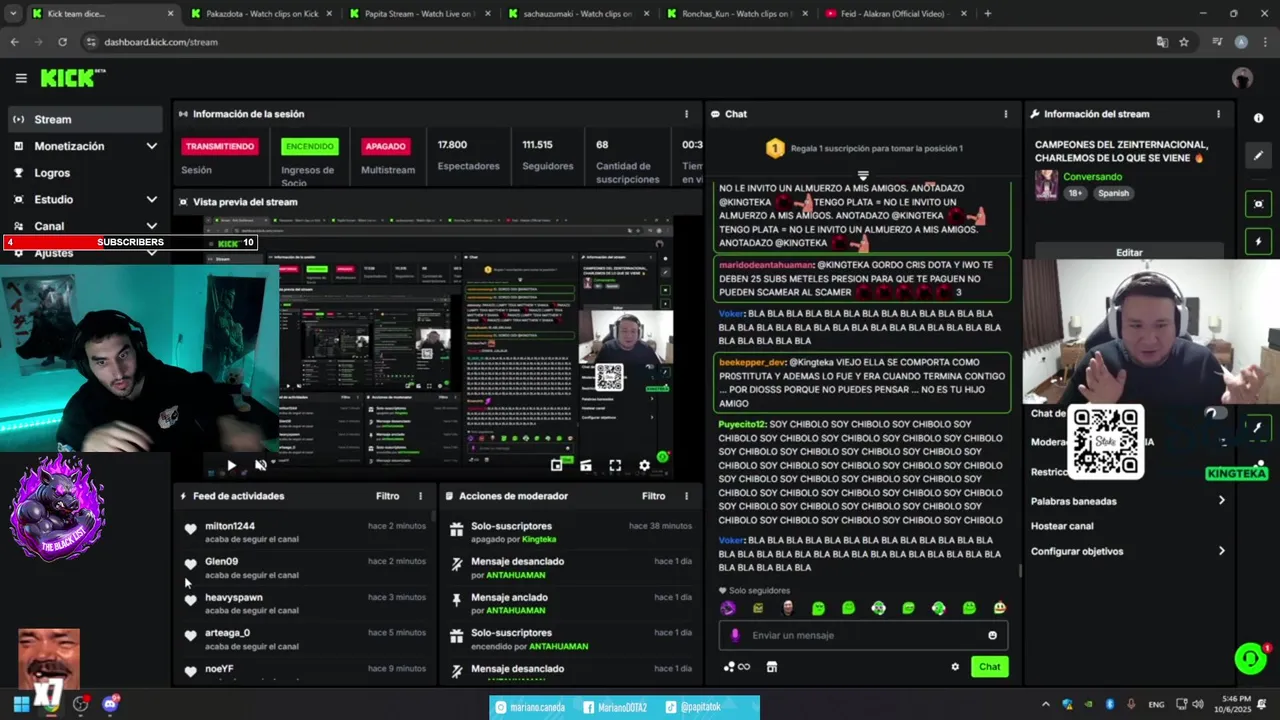Open Filtro in Acciones de moderador
The width and height of the screenshot is (1280, 720).
click(x=653, y=496)
